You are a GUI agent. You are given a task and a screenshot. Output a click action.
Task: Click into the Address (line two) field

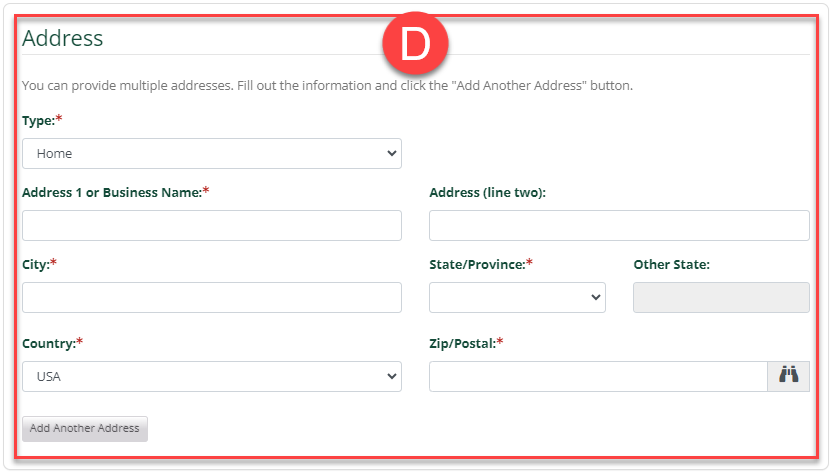pos(619,225)
